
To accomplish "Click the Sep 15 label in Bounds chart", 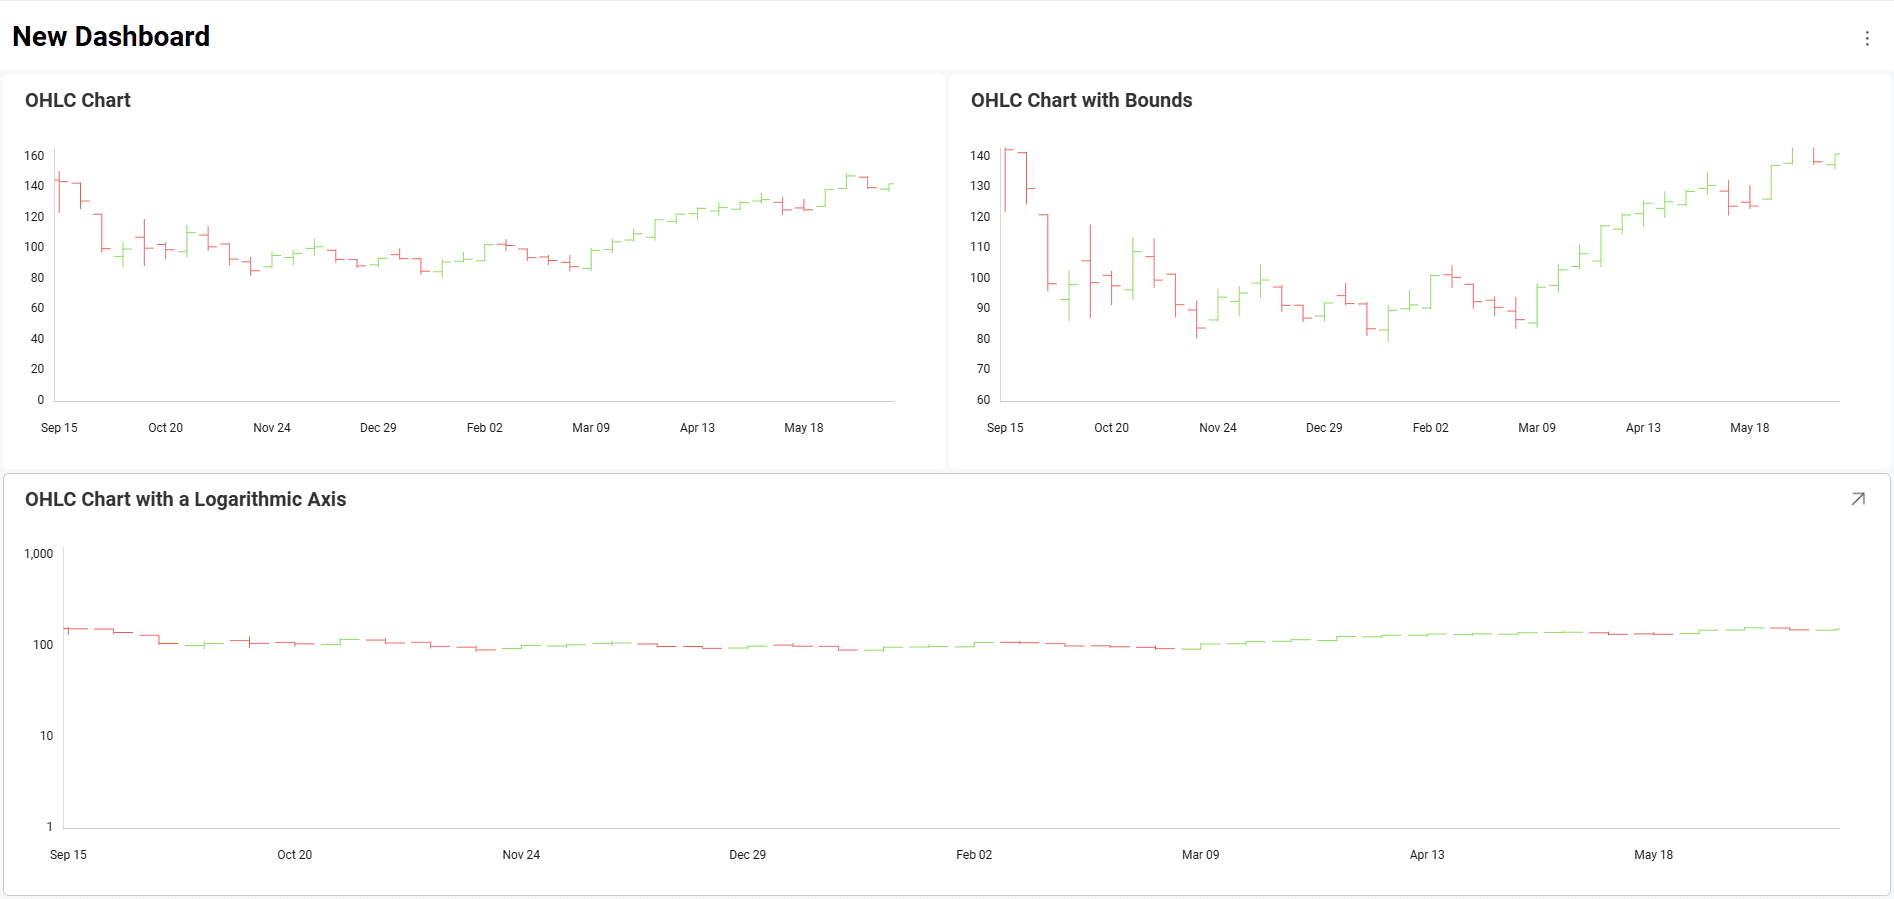I will click(1005, 428).
